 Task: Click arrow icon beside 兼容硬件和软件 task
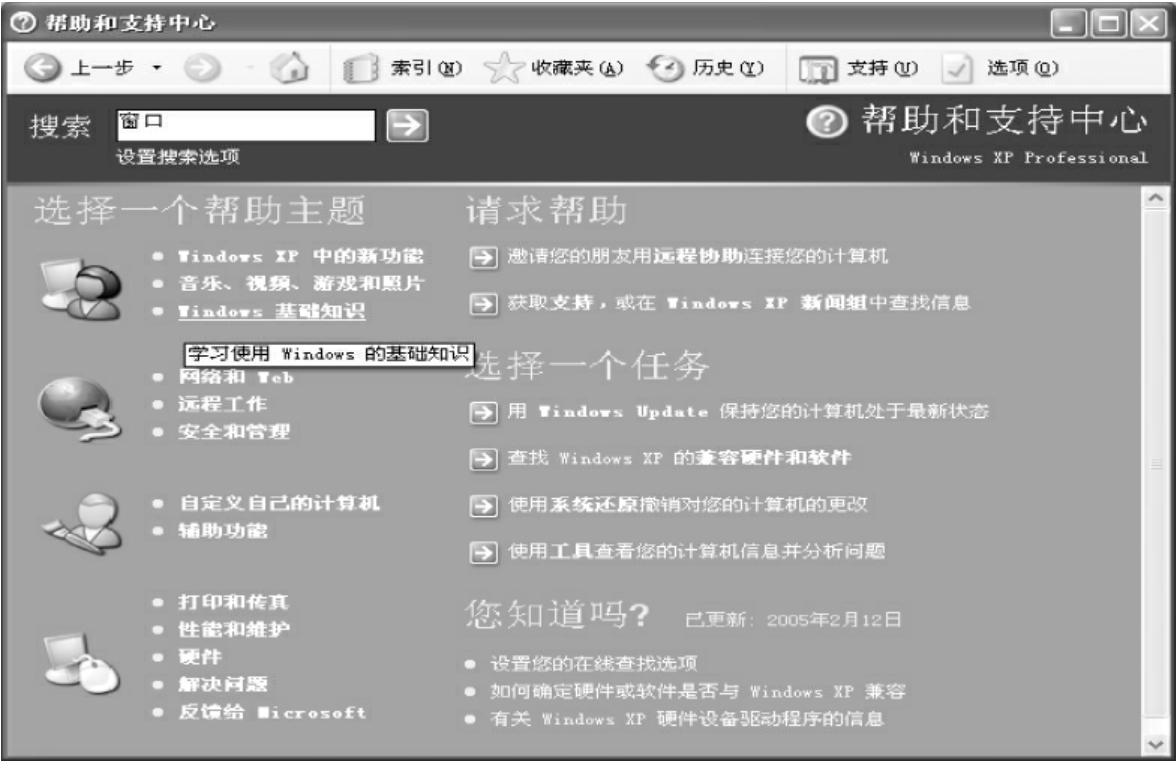[484, 459]
